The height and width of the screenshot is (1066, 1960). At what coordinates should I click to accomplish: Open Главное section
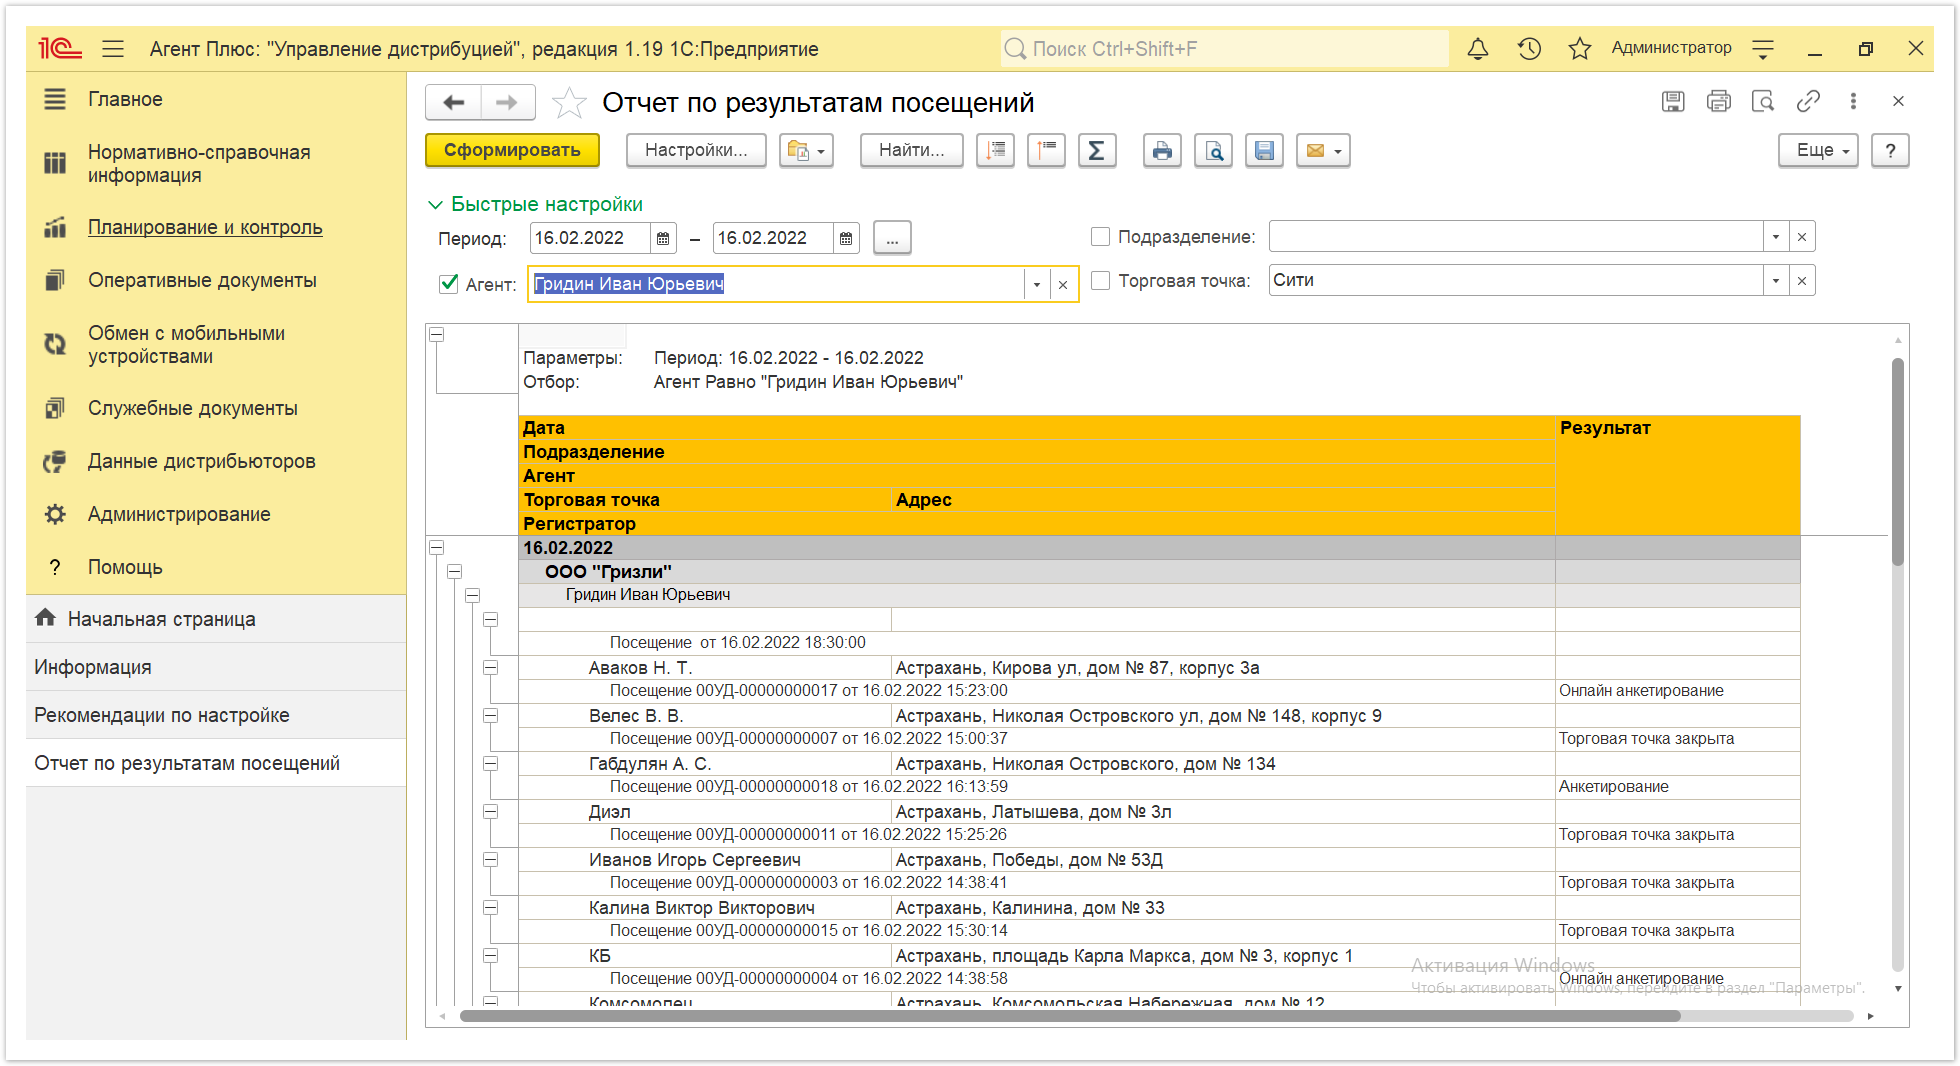click(216, 99)
